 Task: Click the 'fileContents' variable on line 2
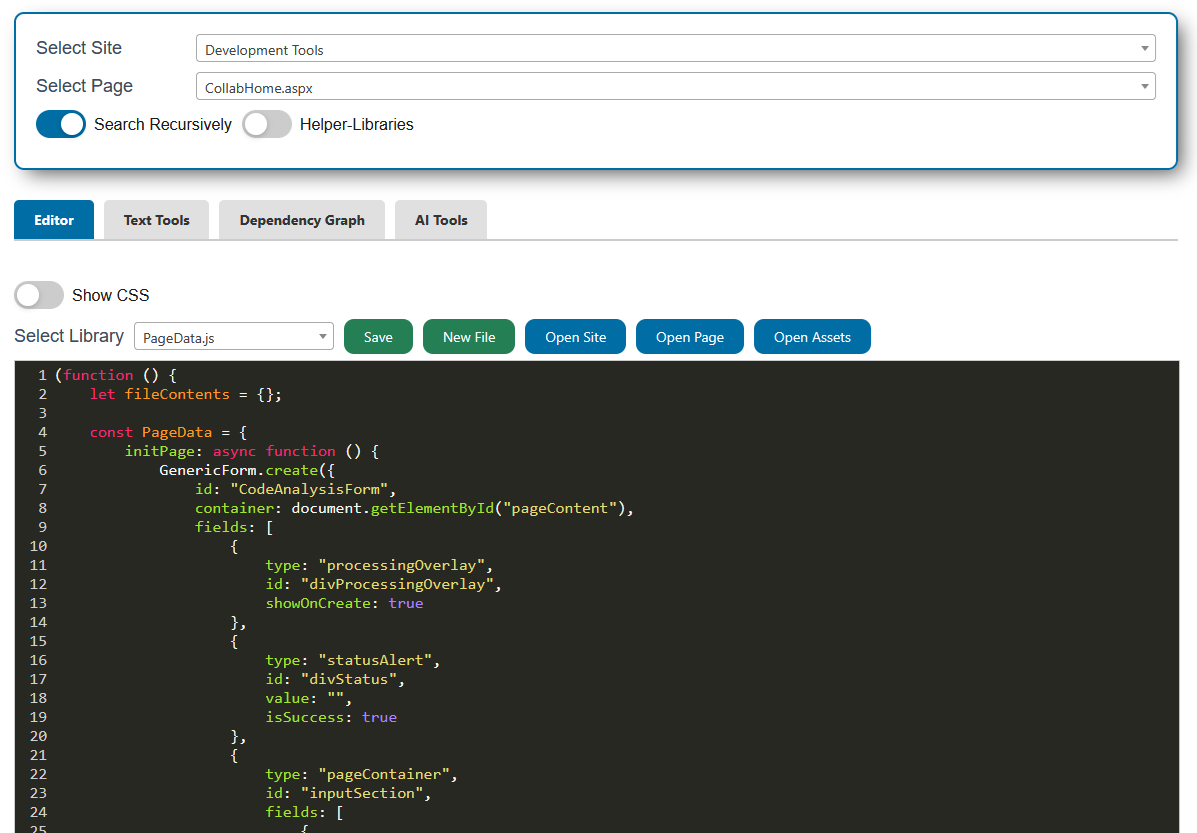(177, 394)
